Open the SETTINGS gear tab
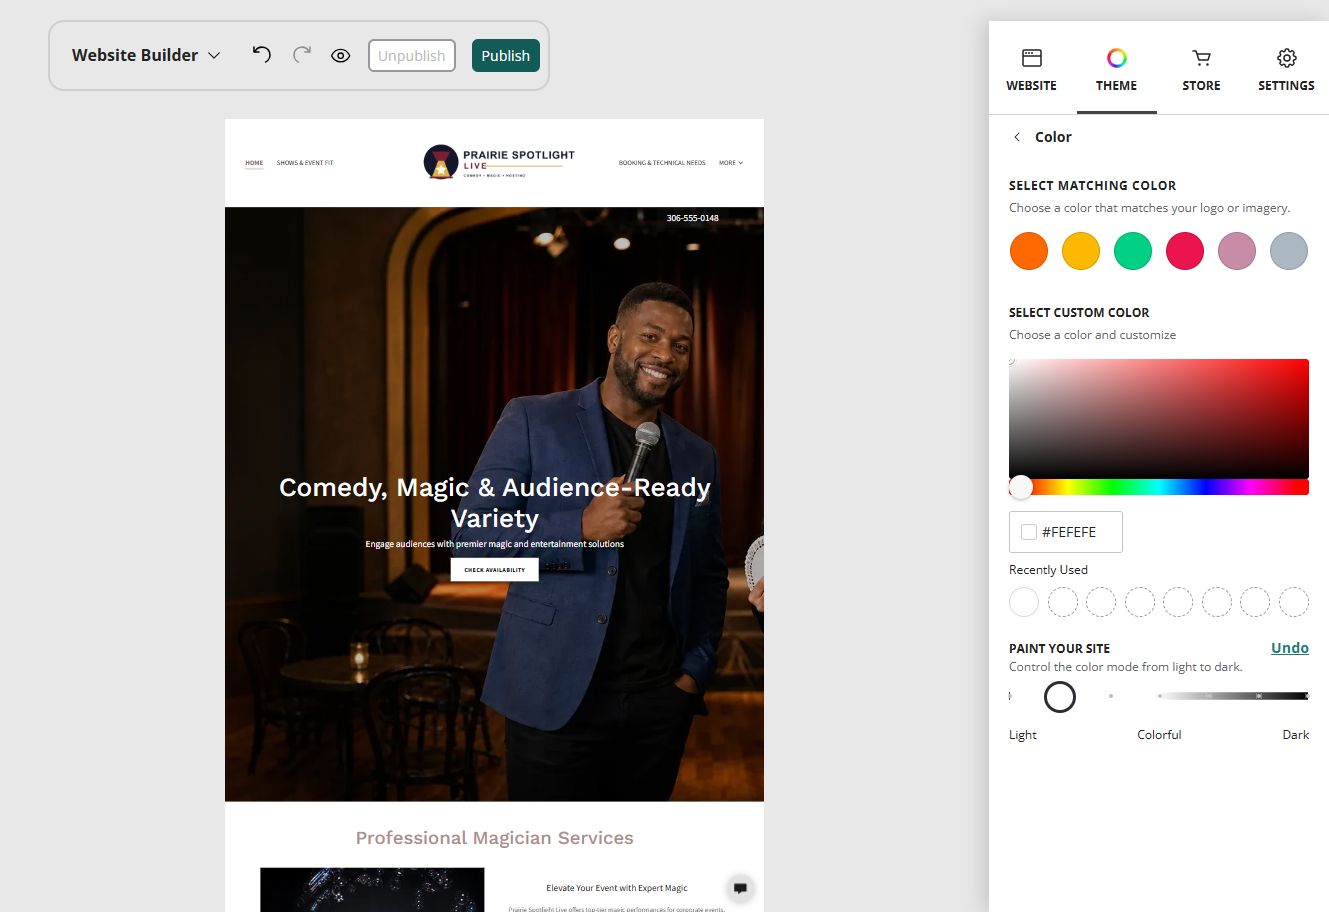 click(1286, 70)
